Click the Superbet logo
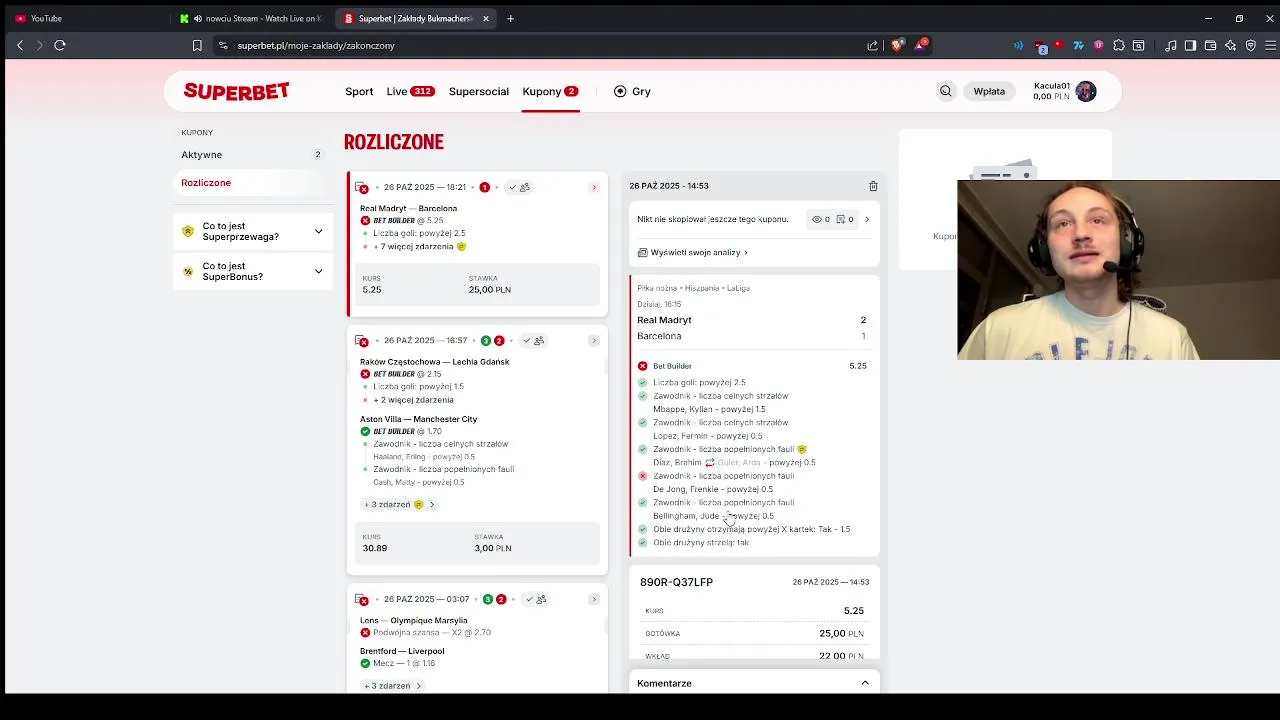The height and width of the screenshot is (720, 1280). coord(237,91)
